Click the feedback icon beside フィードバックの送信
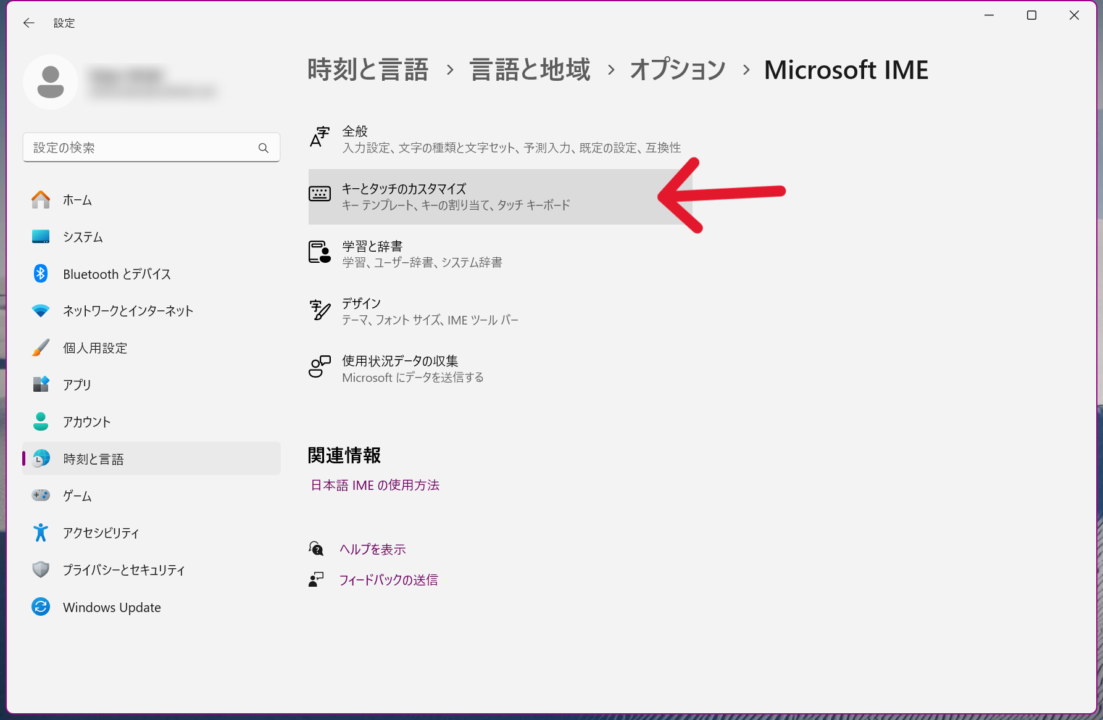Viewport: 1103px width, 720px height. click(x=316, y=579)
